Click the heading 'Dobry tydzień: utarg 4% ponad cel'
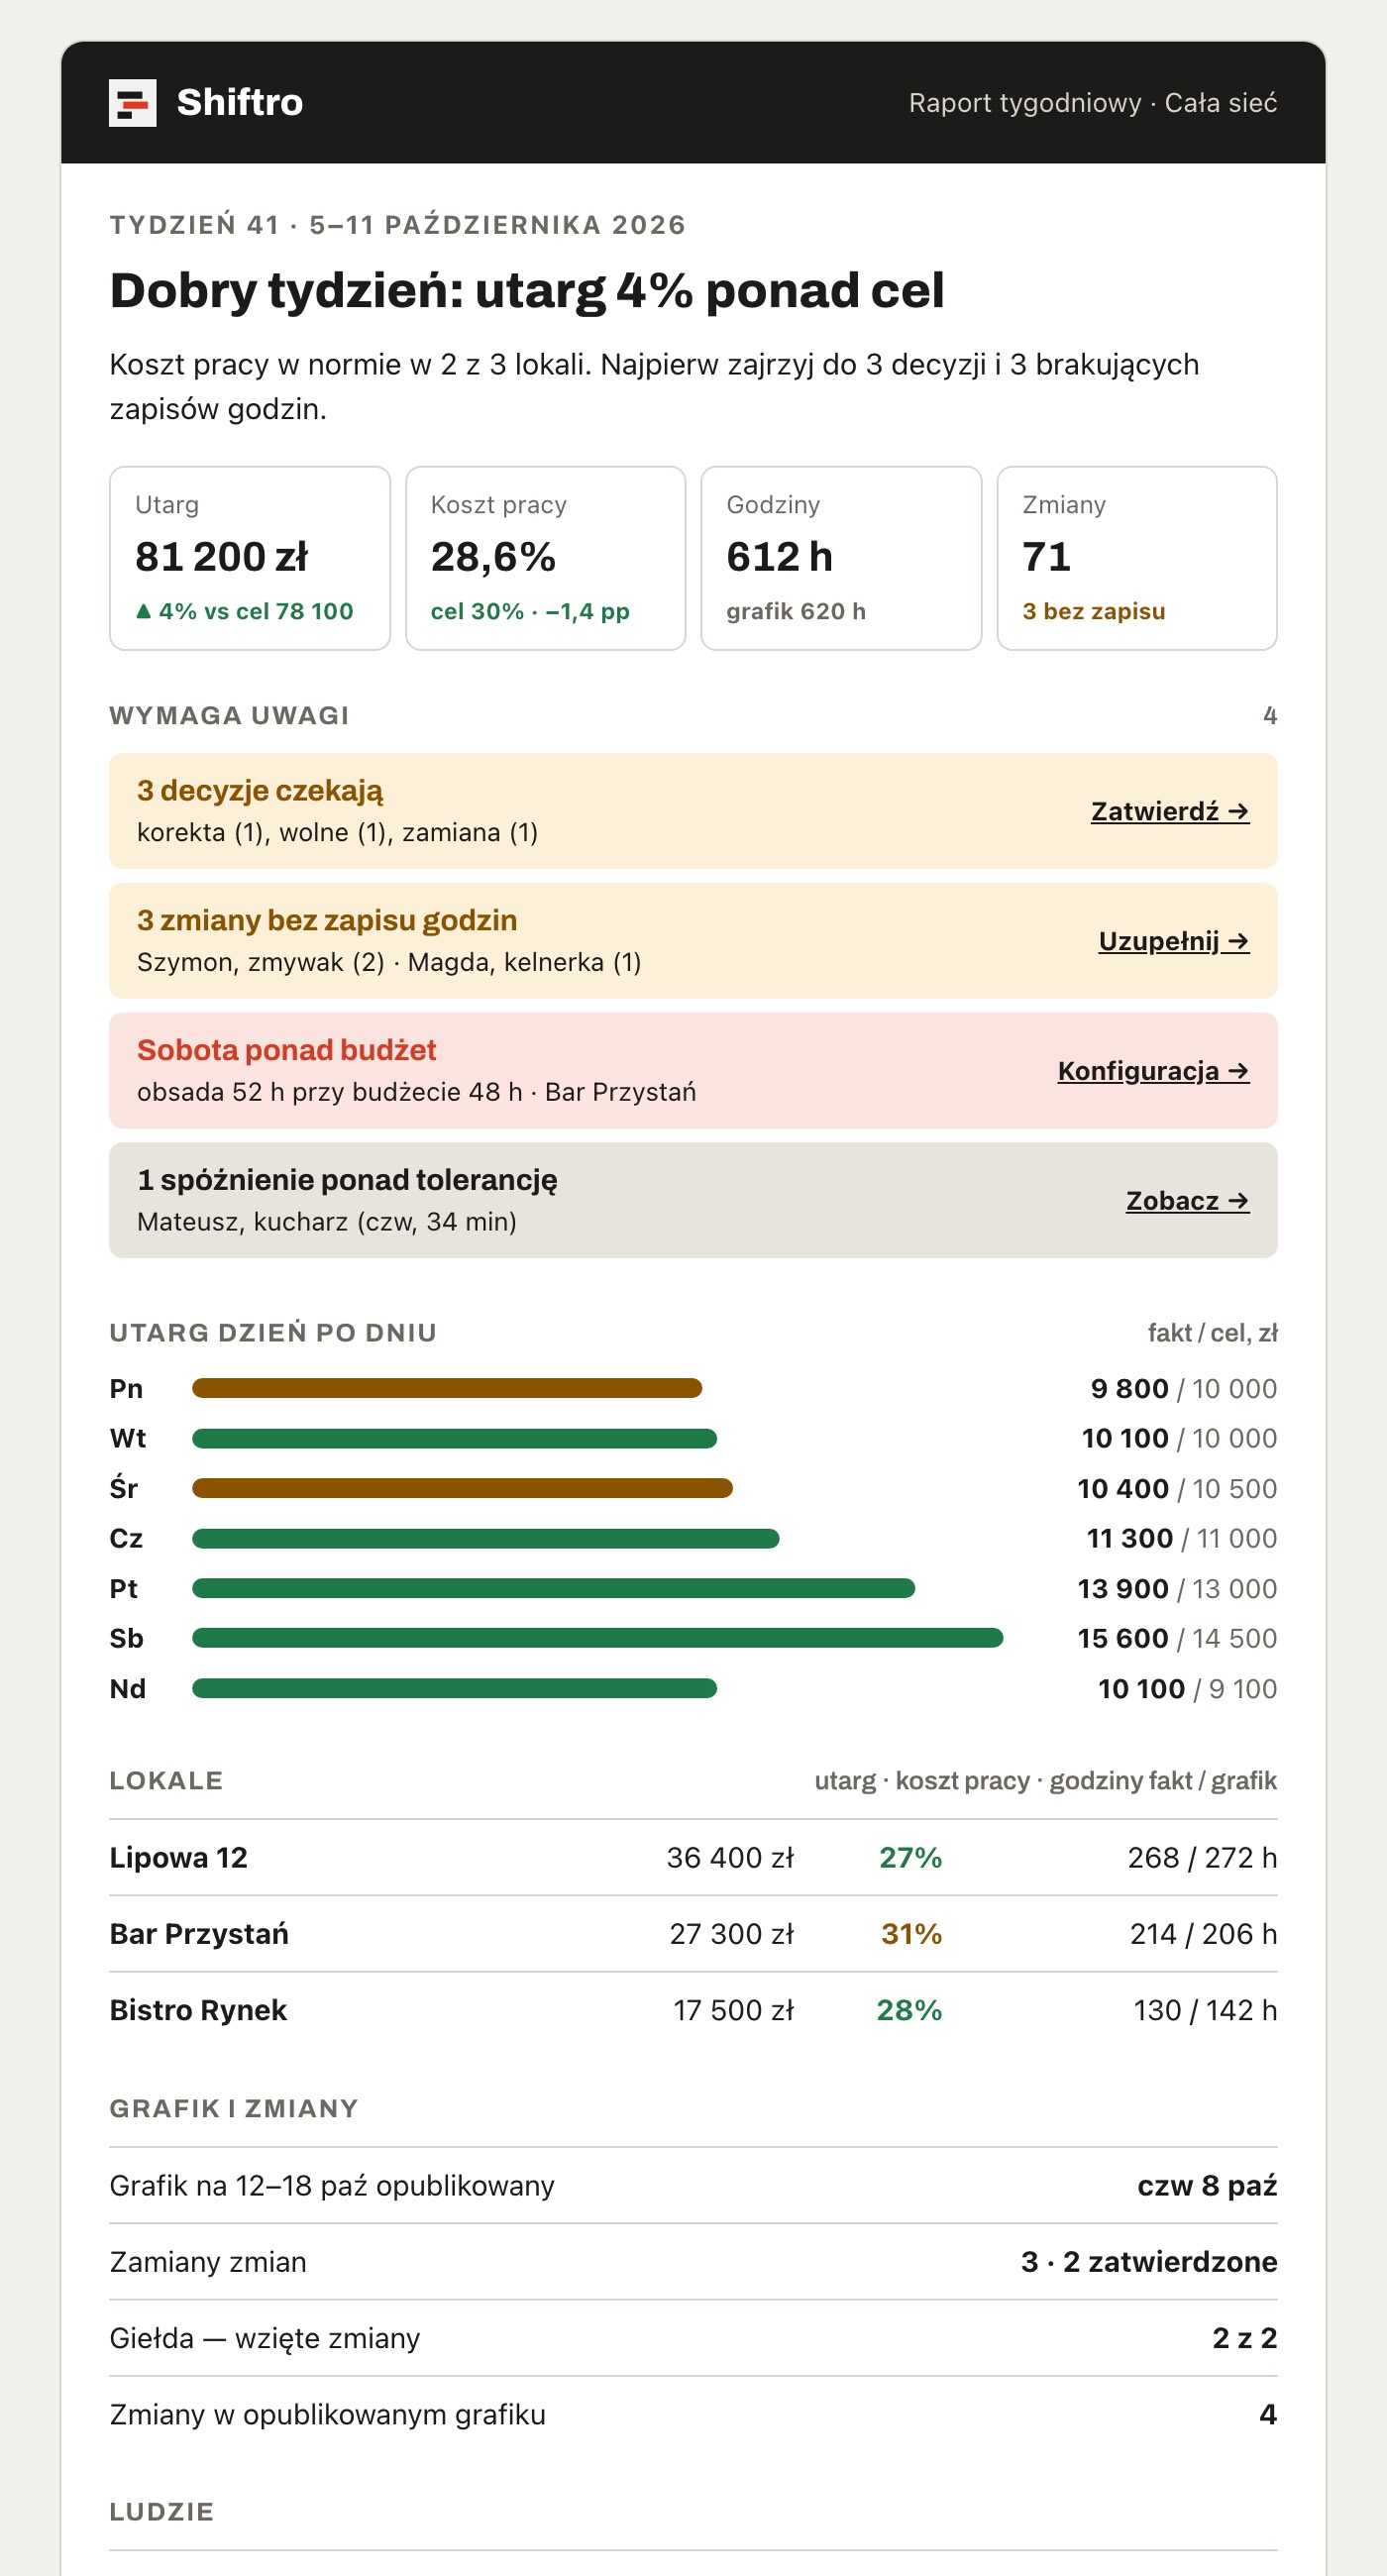1387x2576 pixels. click(527, 290)
